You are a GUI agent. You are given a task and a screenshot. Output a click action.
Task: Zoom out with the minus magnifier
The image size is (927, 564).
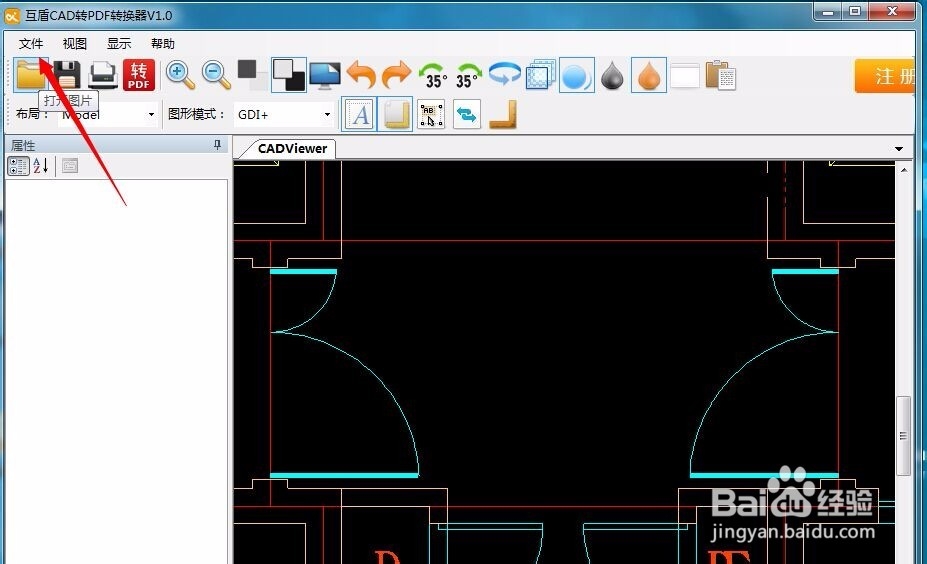[216, 75]
